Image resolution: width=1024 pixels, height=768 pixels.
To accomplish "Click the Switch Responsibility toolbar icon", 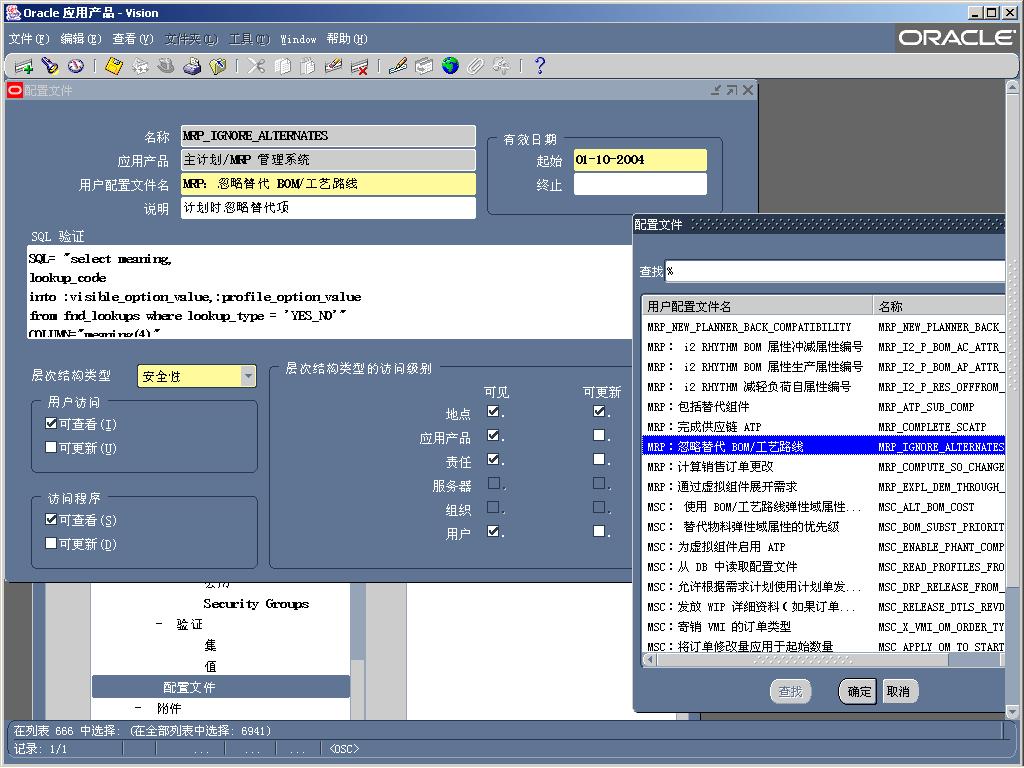I will [x=166, y=66].
